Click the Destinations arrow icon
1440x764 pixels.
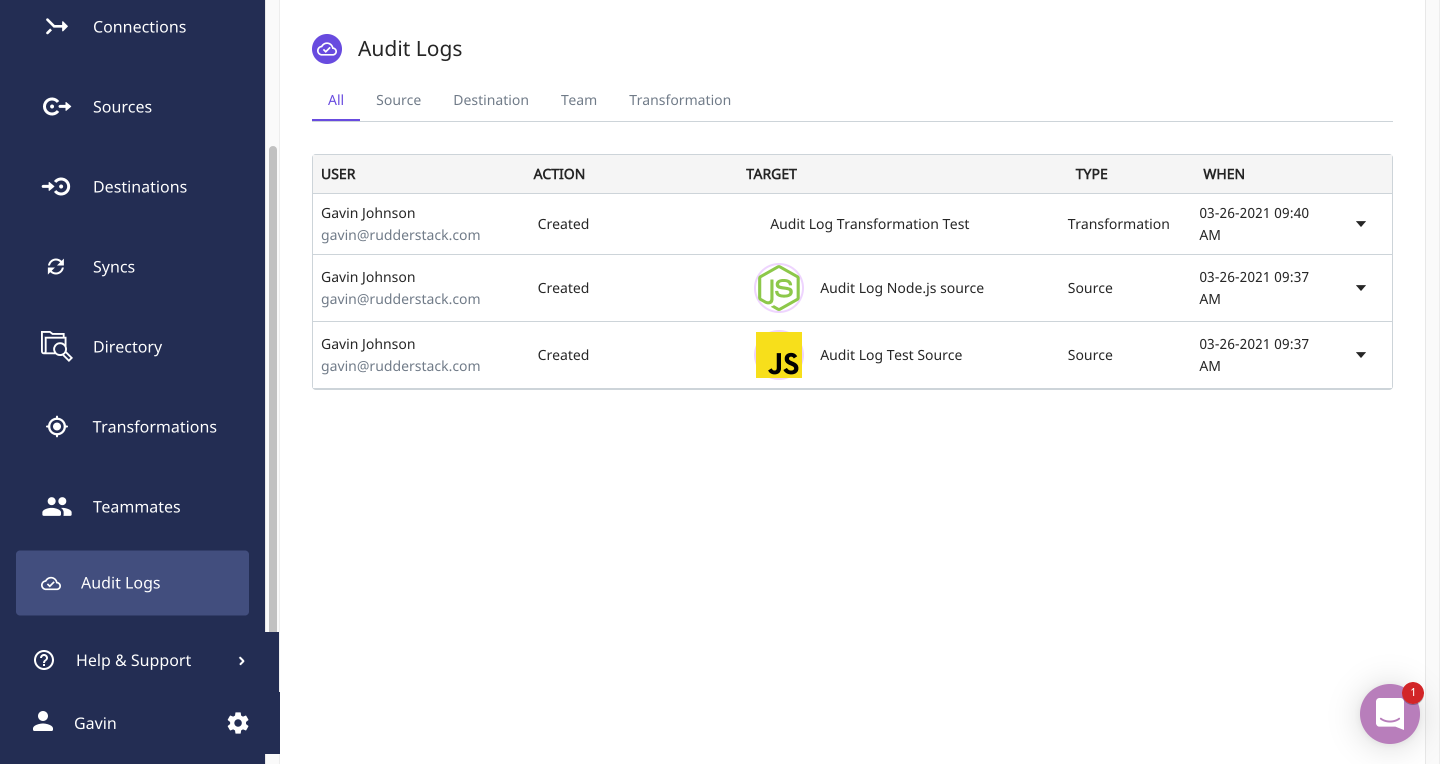(x=56, y=187)
